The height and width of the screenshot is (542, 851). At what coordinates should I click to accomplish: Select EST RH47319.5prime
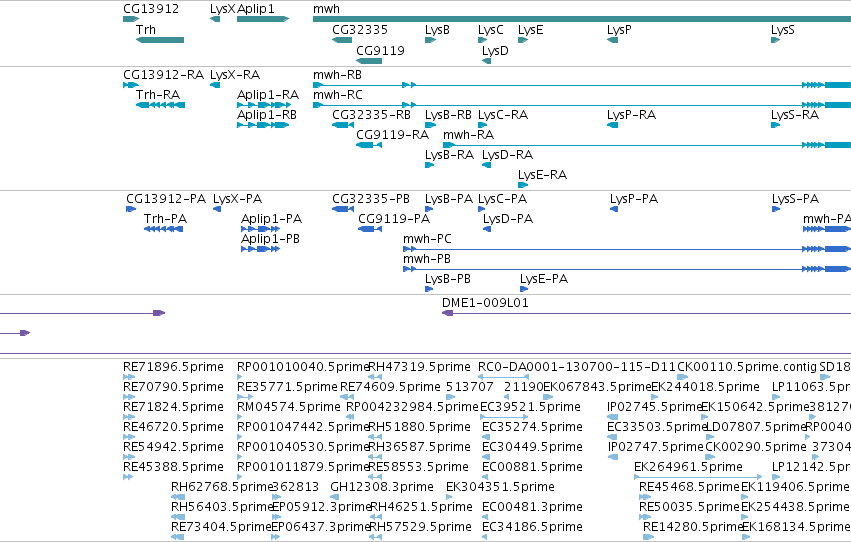[x=374, y=377]
